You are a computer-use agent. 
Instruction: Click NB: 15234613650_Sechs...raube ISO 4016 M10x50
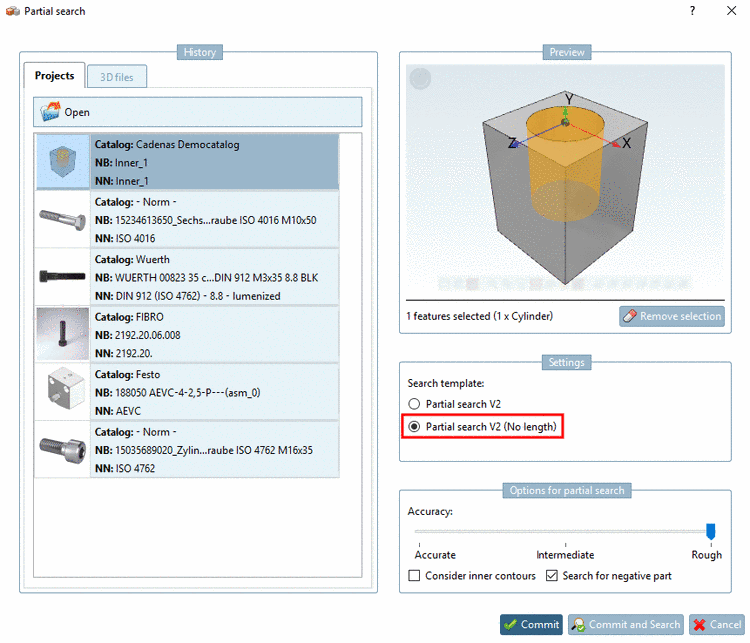click(206, 220)
